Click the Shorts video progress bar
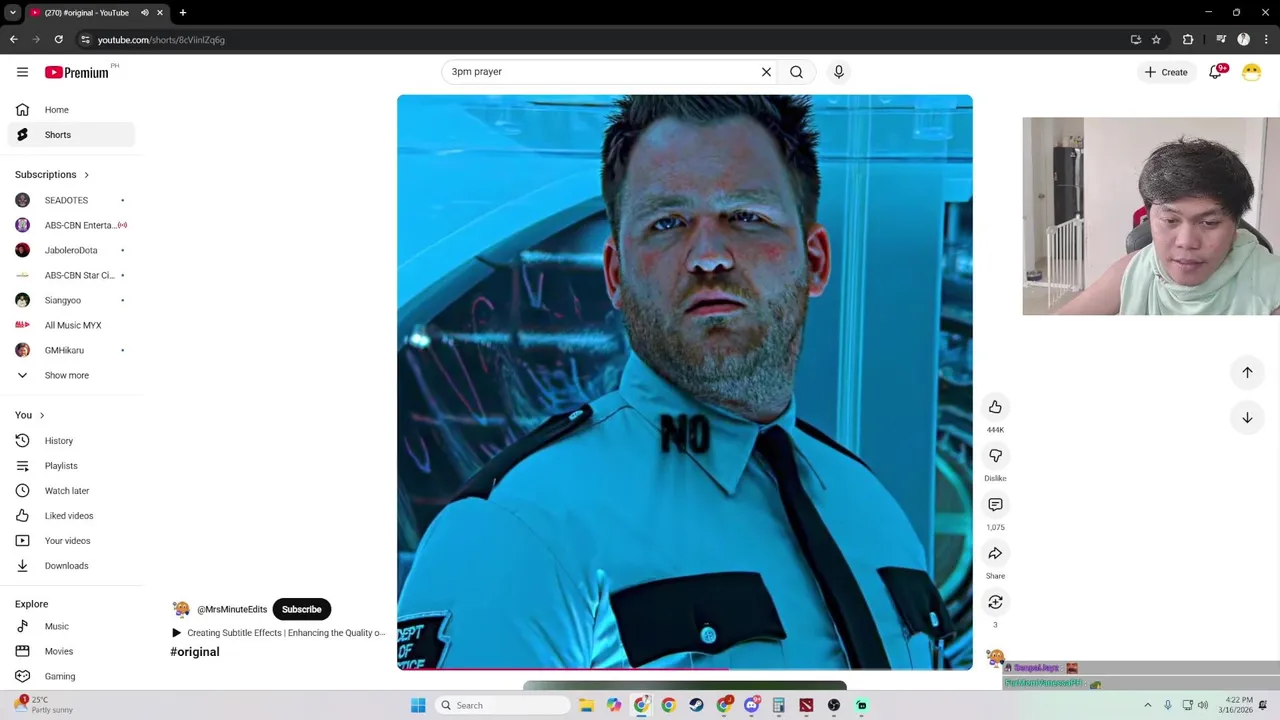The width and height of the screenshot is (1280, 720). pos(684,668)
